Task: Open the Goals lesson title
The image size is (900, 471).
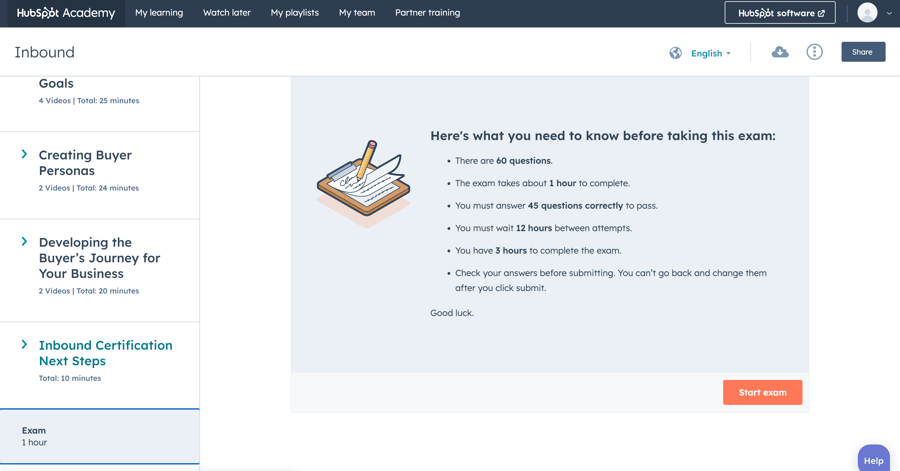Action: pyautogui.click(x=56, y=83)
